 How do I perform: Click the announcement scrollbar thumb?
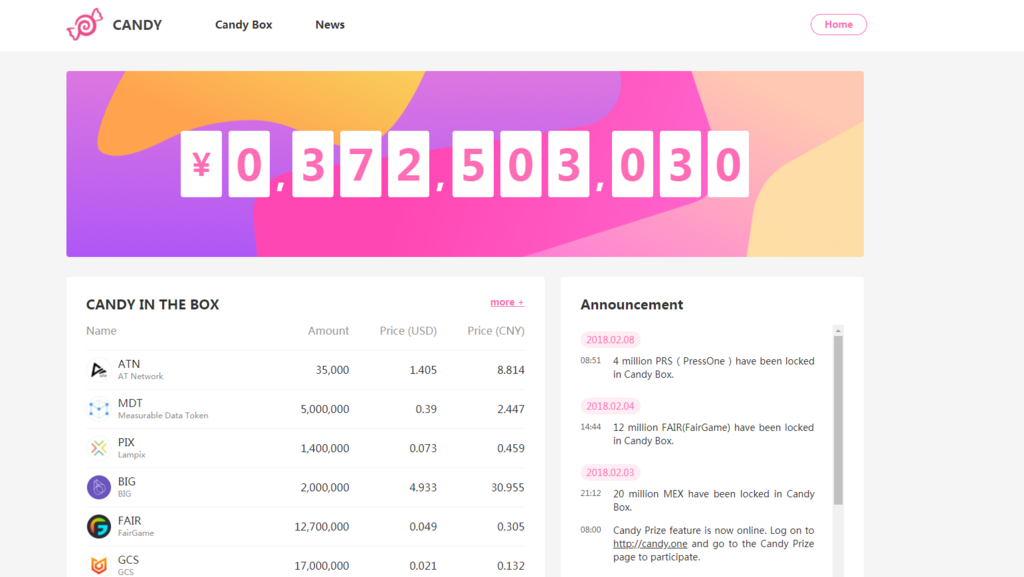click(x=838, y=421)
